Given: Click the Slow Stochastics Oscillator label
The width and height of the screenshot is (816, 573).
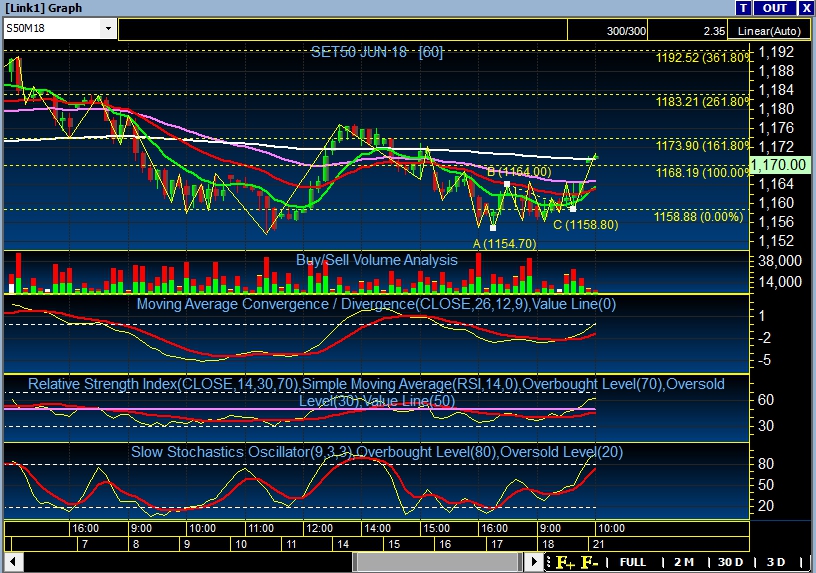Looking at the screenshot, I should point(377,452).
